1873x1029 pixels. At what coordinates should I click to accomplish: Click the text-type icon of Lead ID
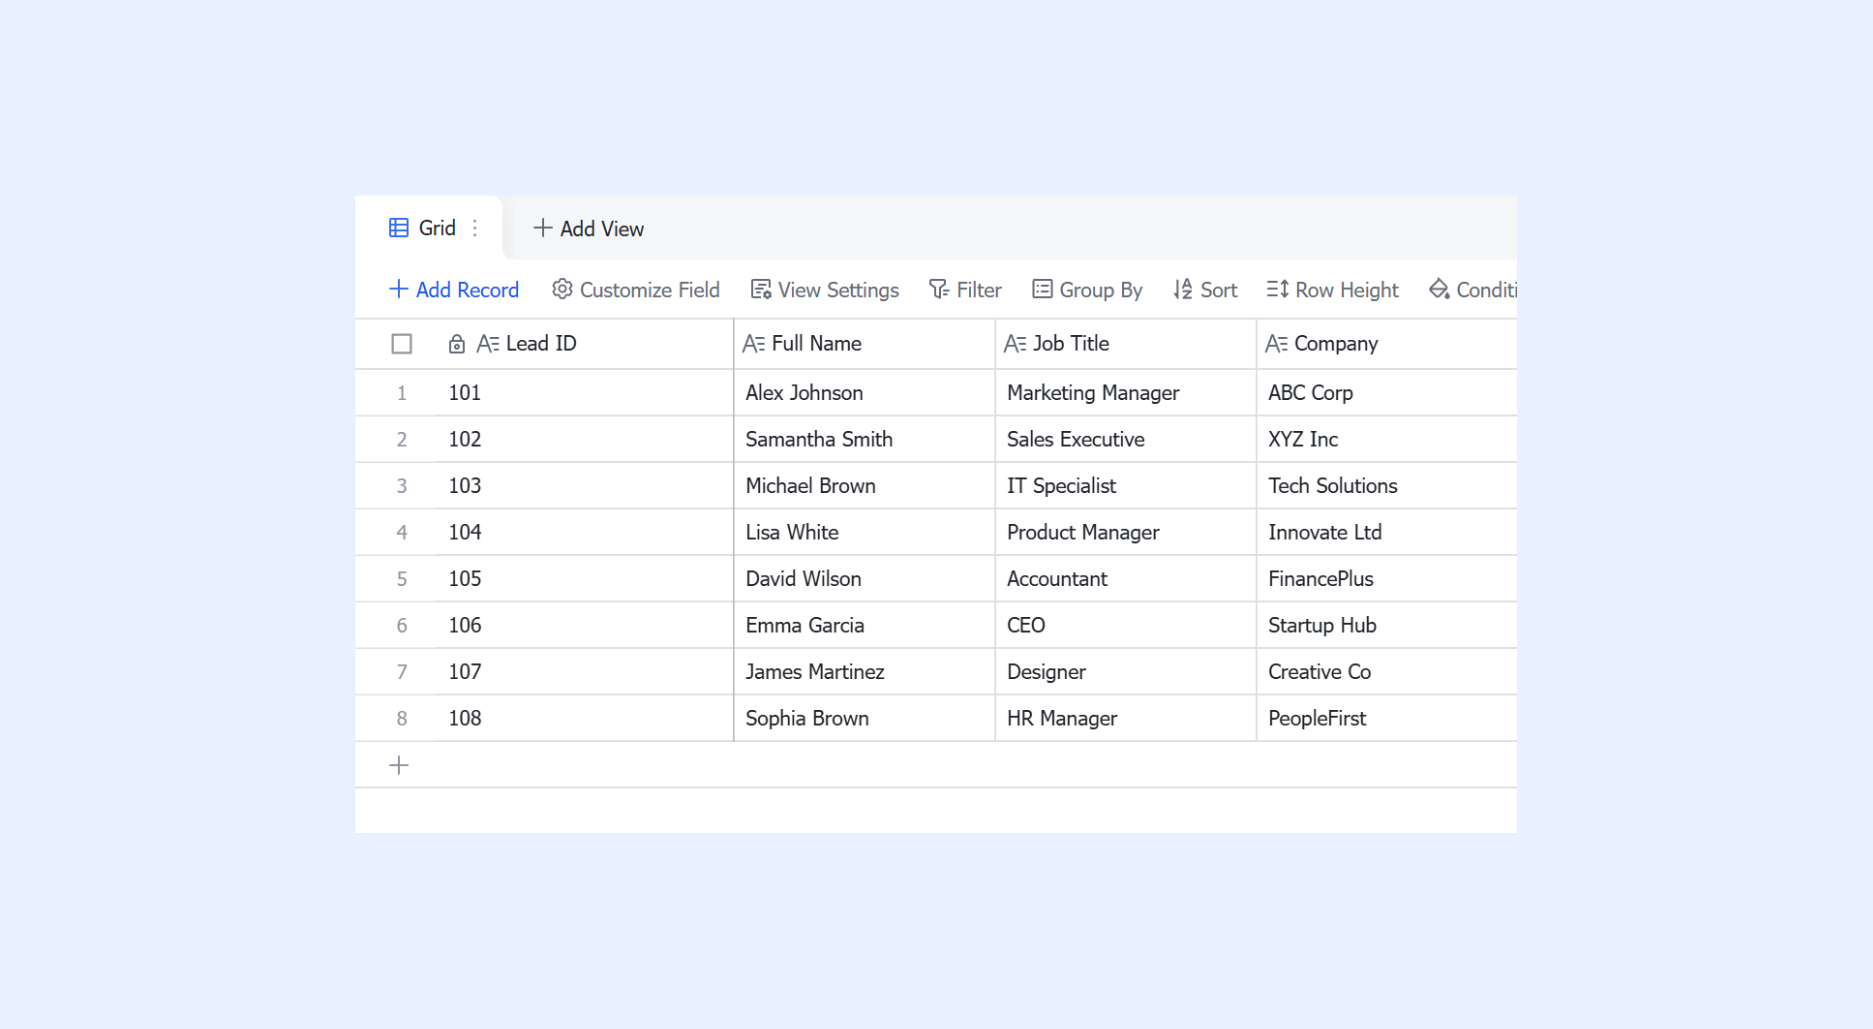click(488, 344)
